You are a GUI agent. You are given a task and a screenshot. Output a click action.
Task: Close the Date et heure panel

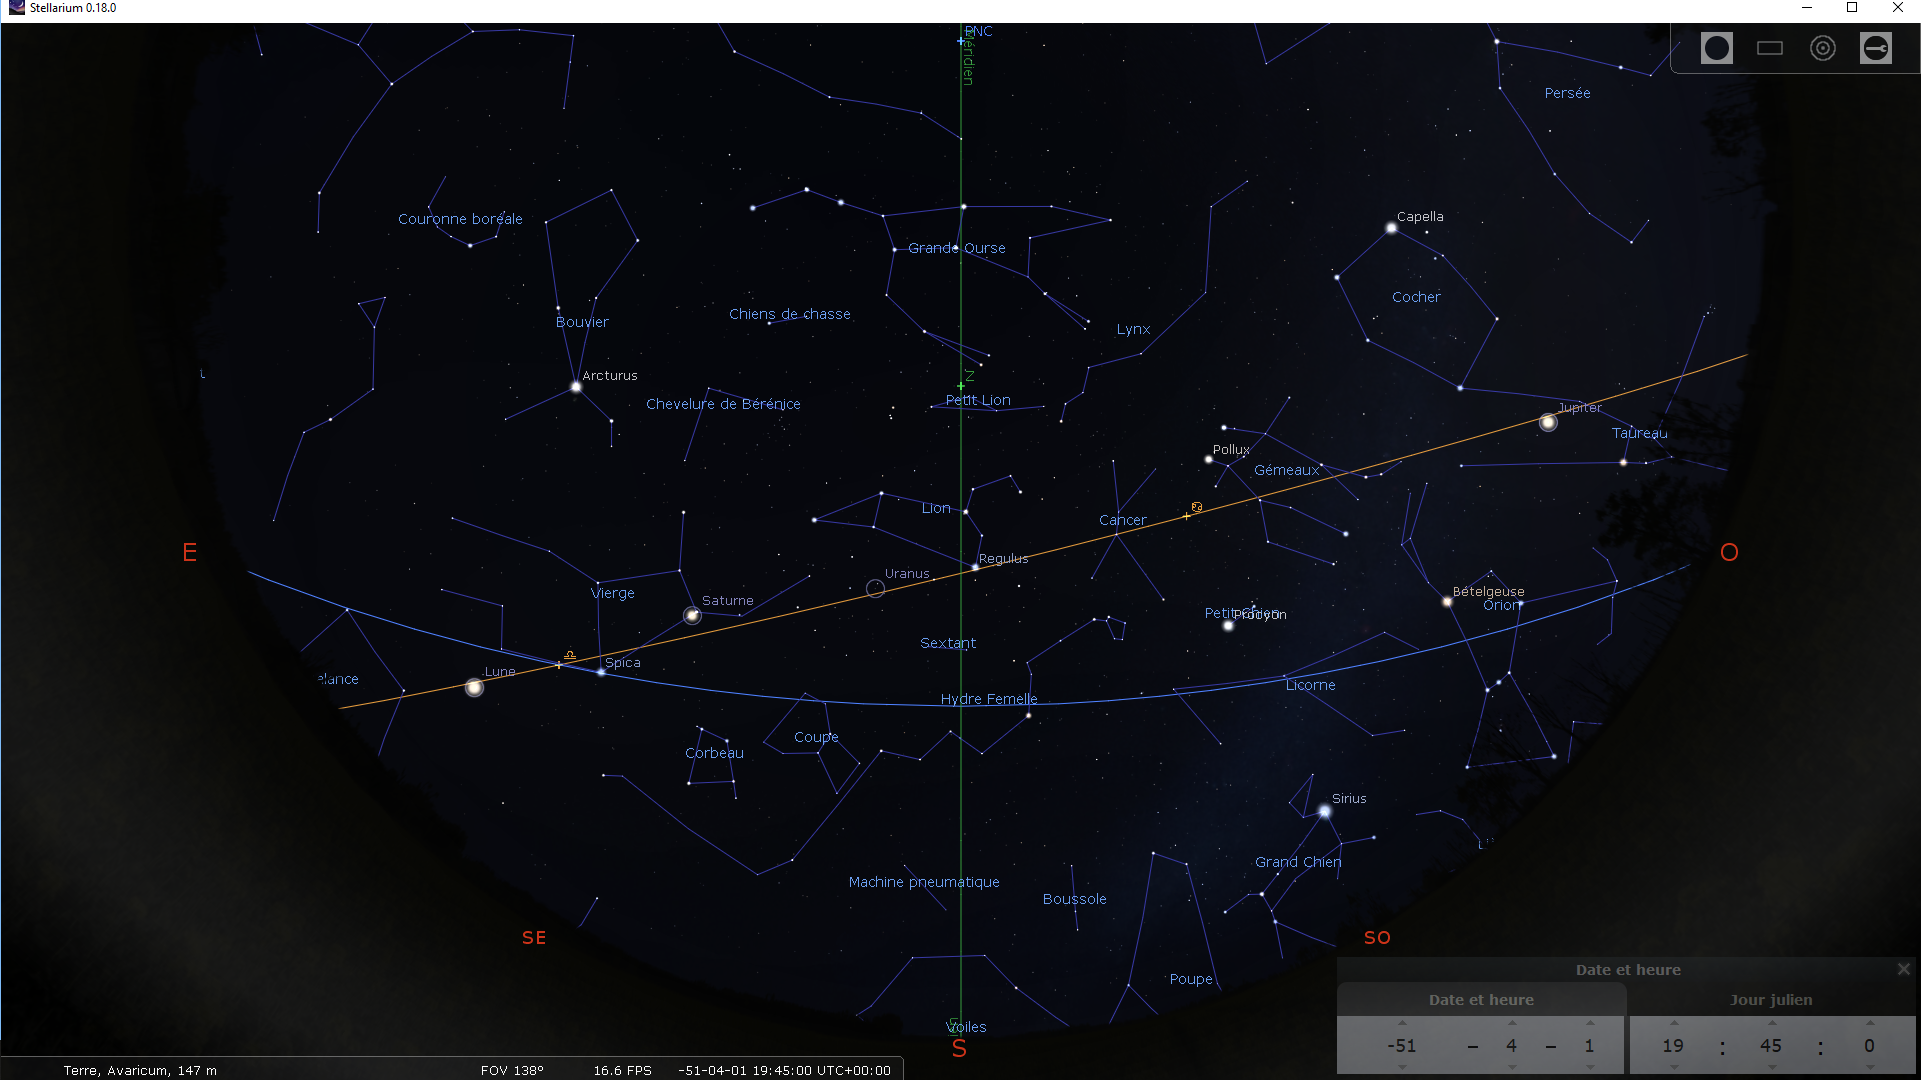click(x=1903, y=969)
